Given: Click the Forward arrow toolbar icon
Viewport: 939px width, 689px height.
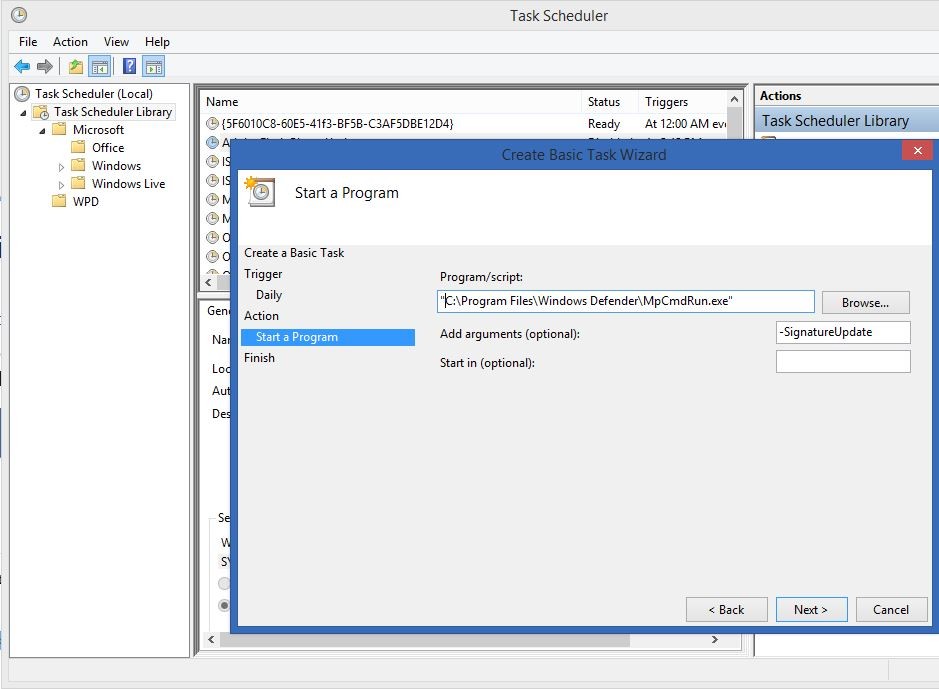Looking at the screenshot, I should click(44, 67).
